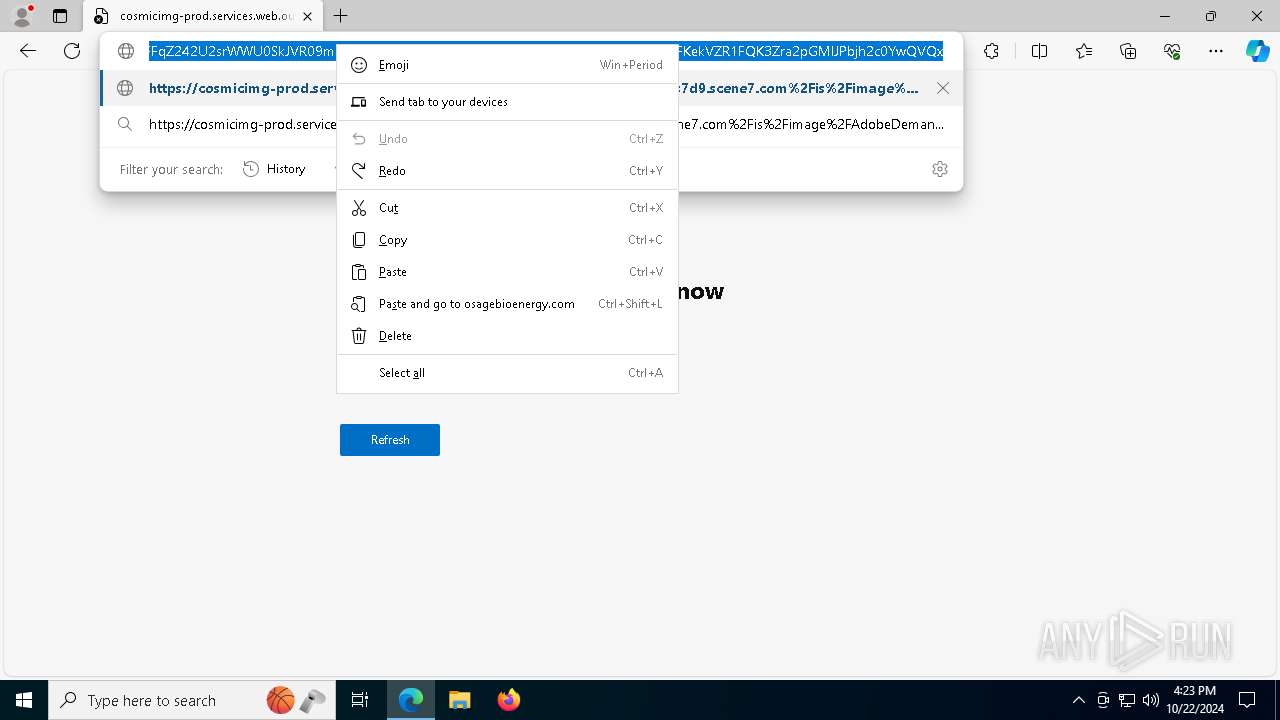
Task: Open Firefox from the taskbar
Action: tap(508, 700)
